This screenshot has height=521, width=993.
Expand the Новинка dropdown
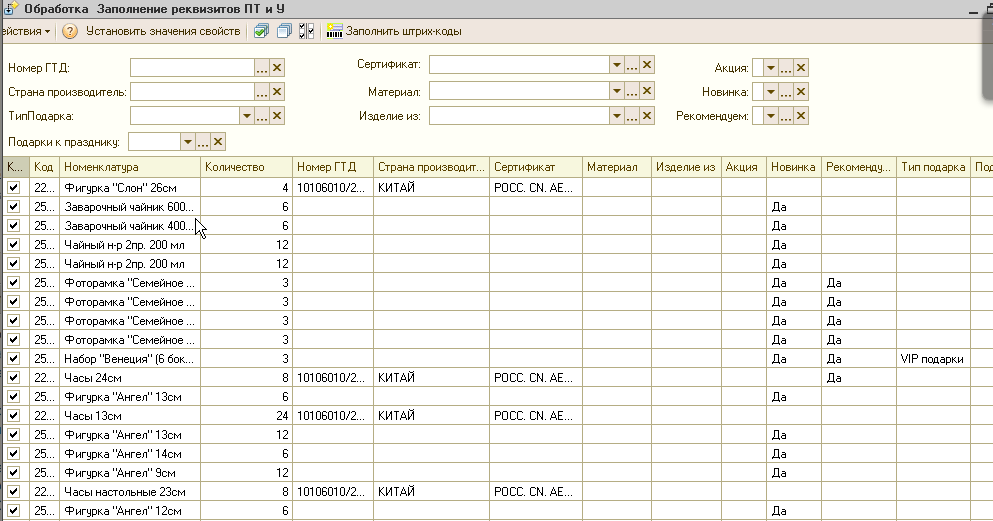[x=770, y=92]
